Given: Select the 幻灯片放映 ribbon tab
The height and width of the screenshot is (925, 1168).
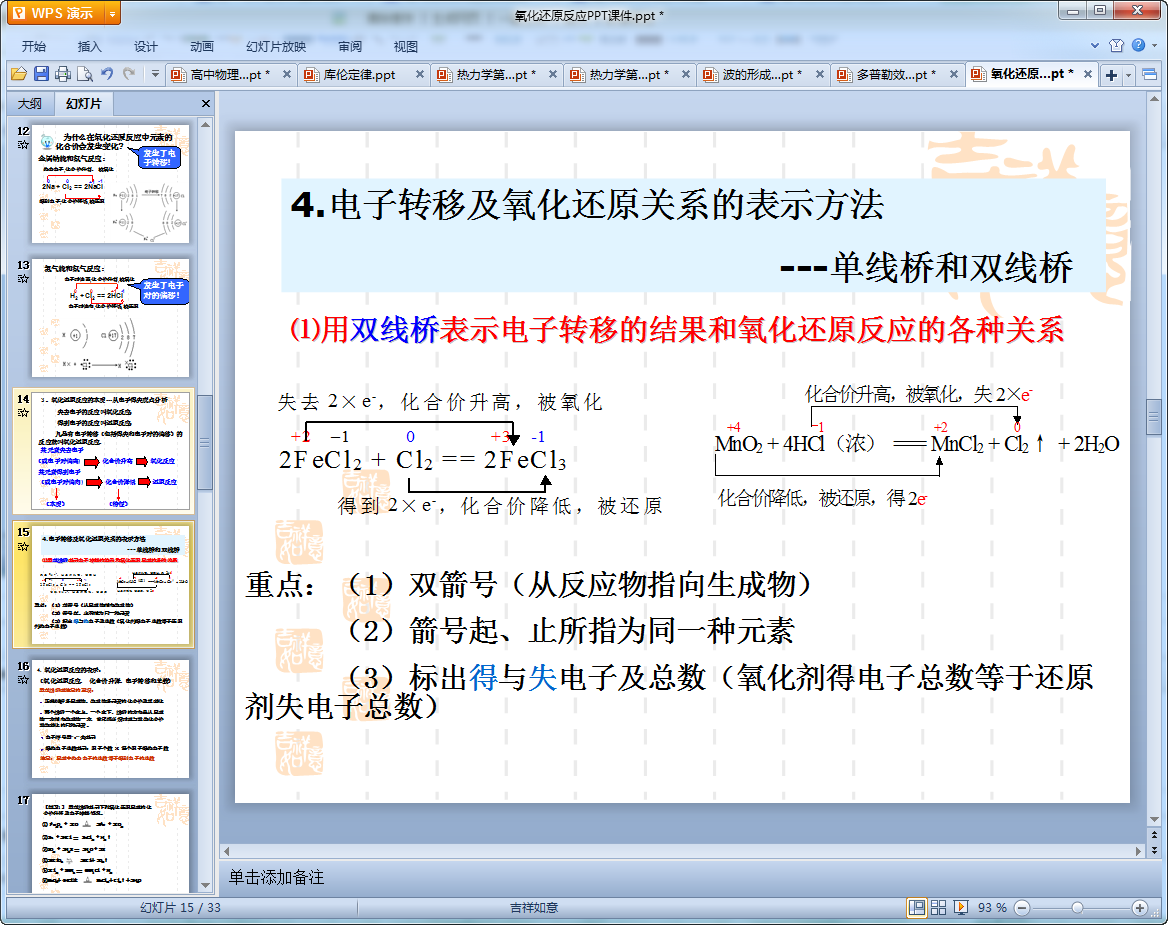Looking at the screenshot, I should (x=276, y=46).
